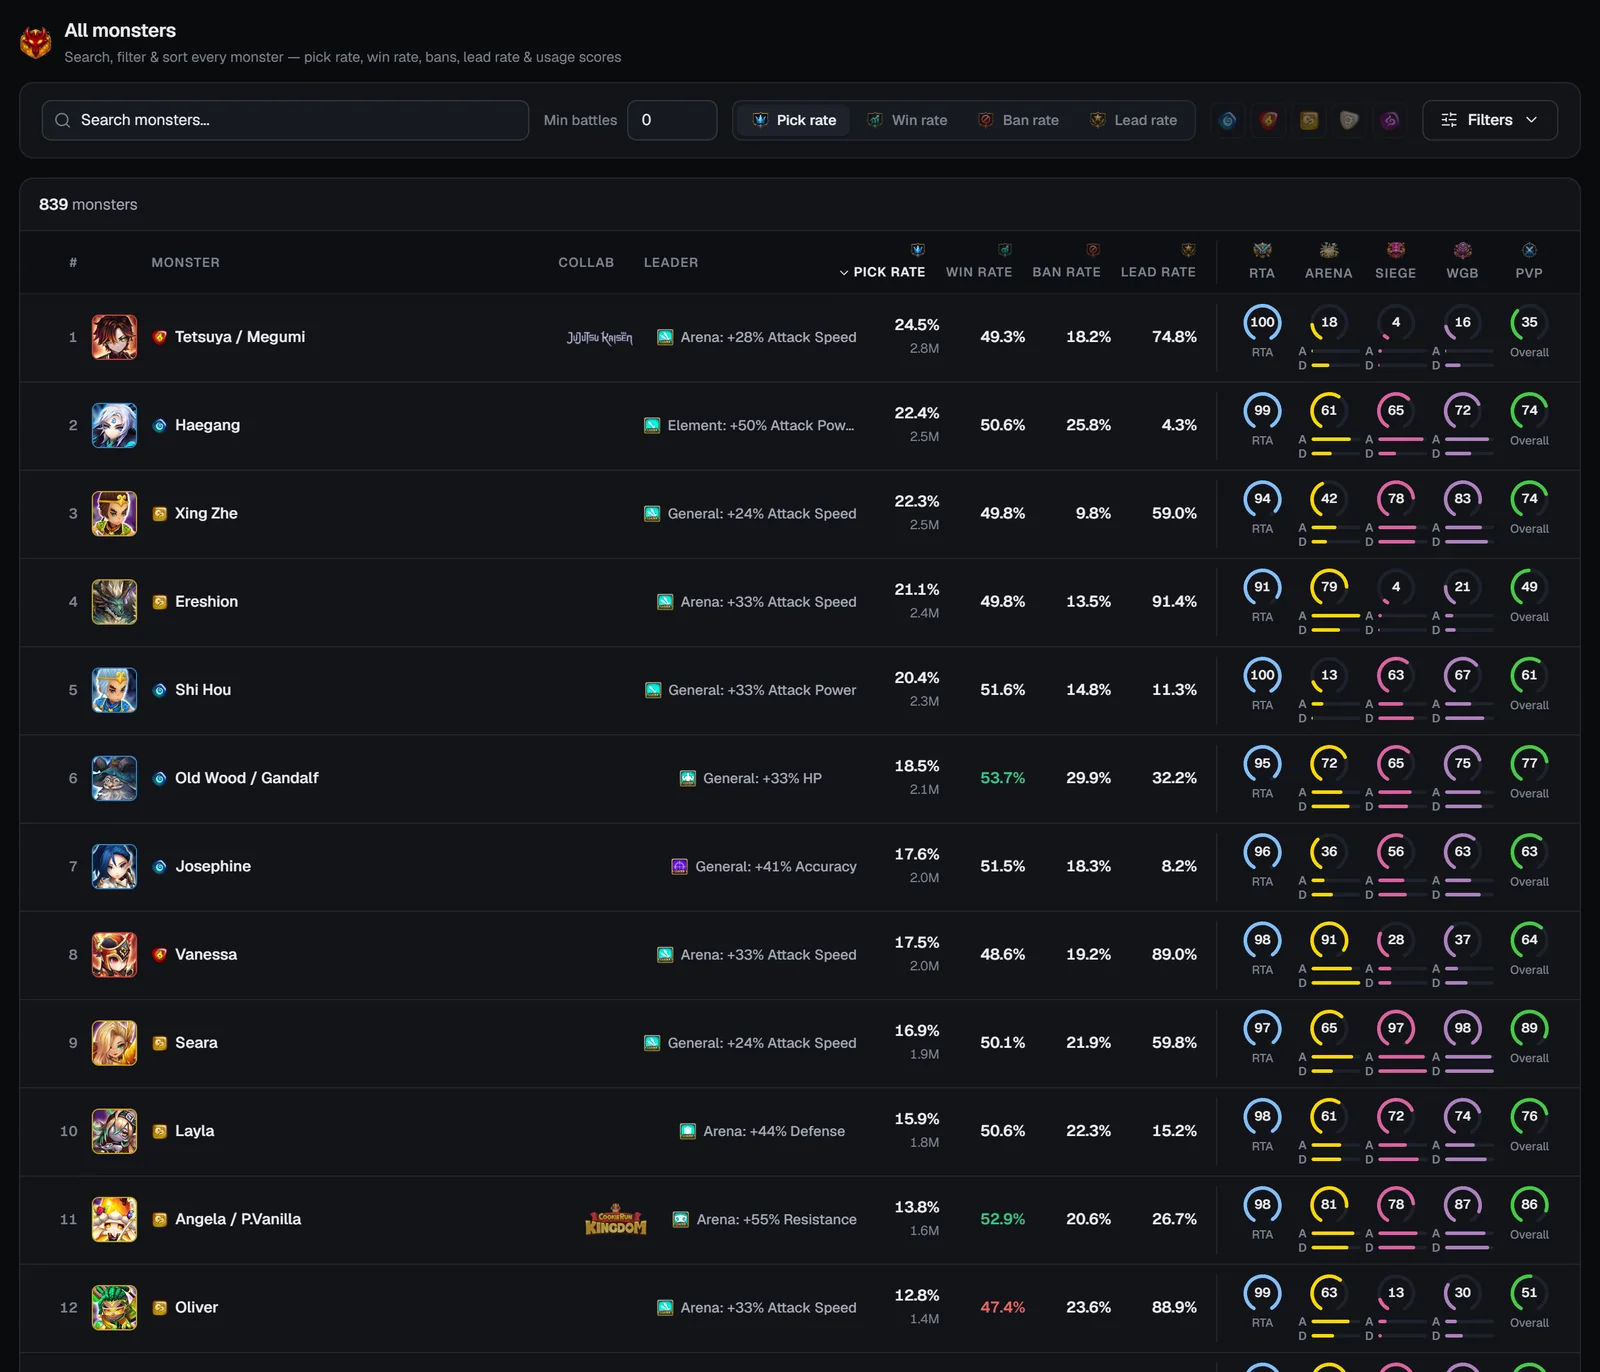Screen dimensions: 1600x1372
Task: Click the Min battles number field
Action: (672, 120)
